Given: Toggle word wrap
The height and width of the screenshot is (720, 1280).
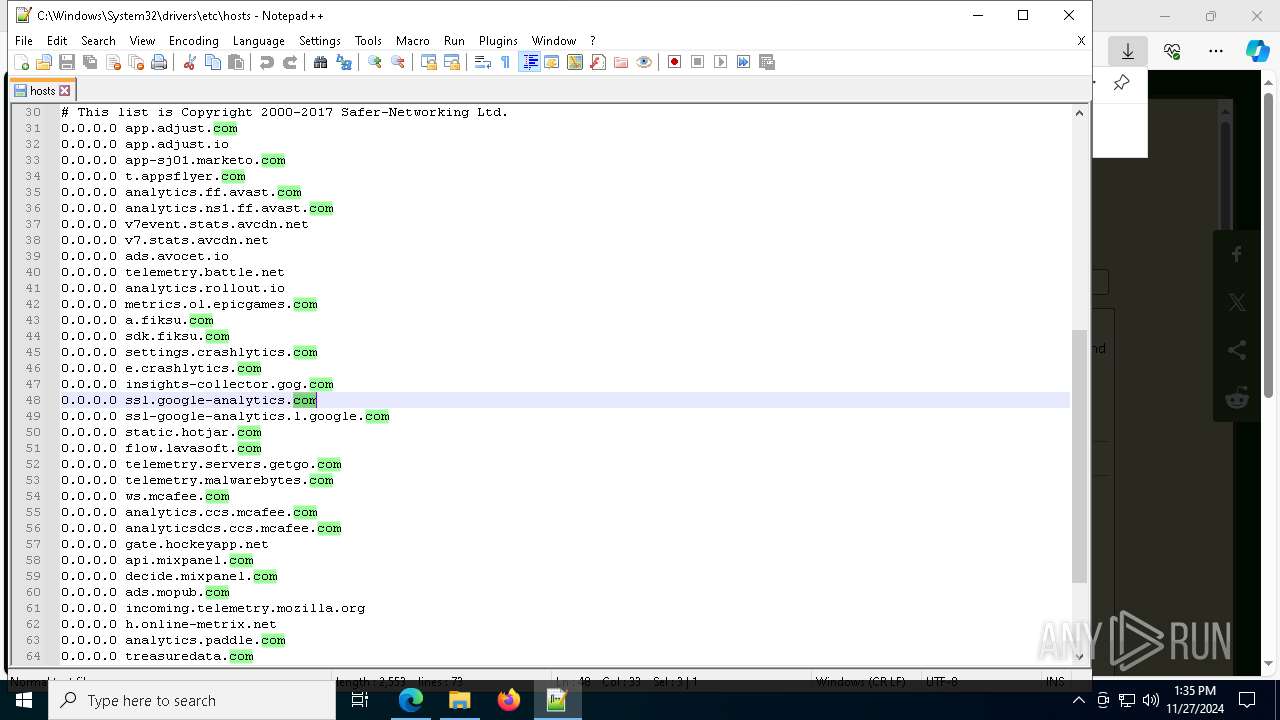Looking at the screenshot, I should coord(483,62).
